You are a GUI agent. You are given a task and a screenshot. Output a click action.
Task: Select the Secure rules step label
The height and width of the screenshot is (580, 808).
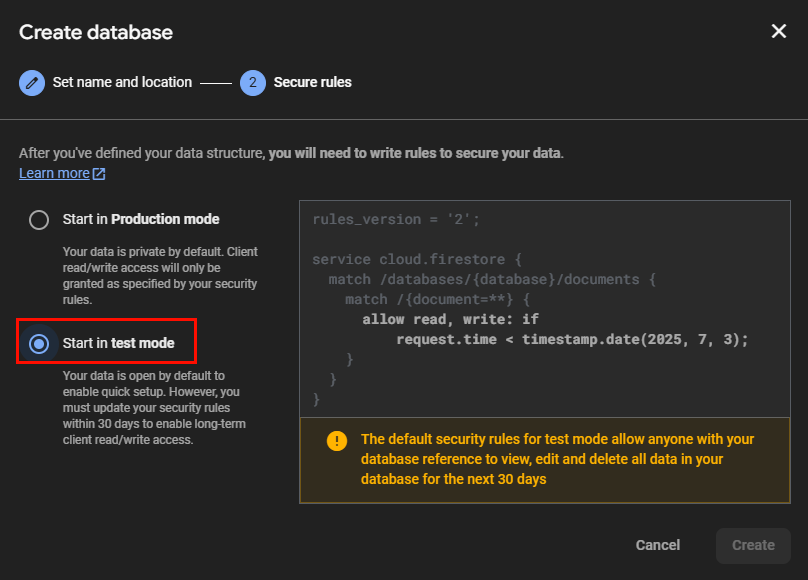pos(311,82)
